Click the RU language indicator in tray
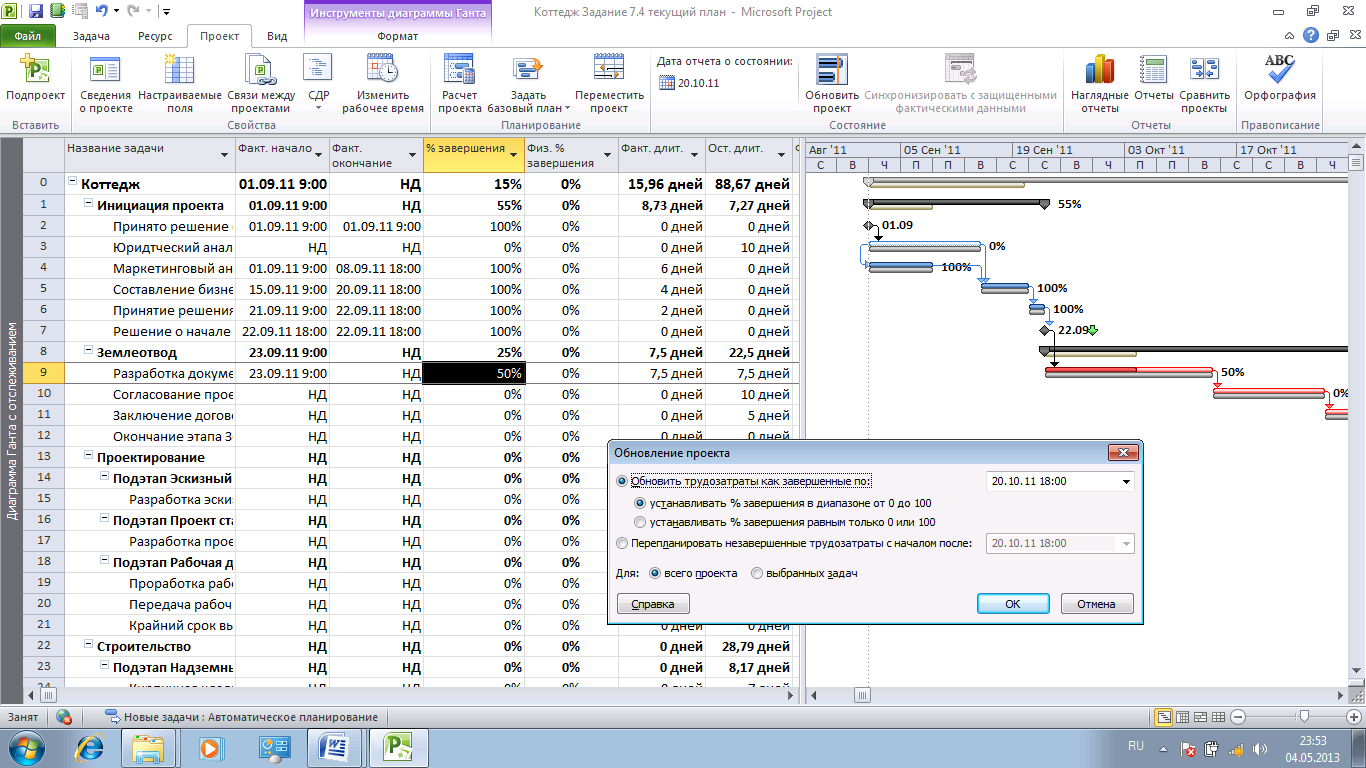The height and width of the screenshot is (768, 1366). point(1135,746)
